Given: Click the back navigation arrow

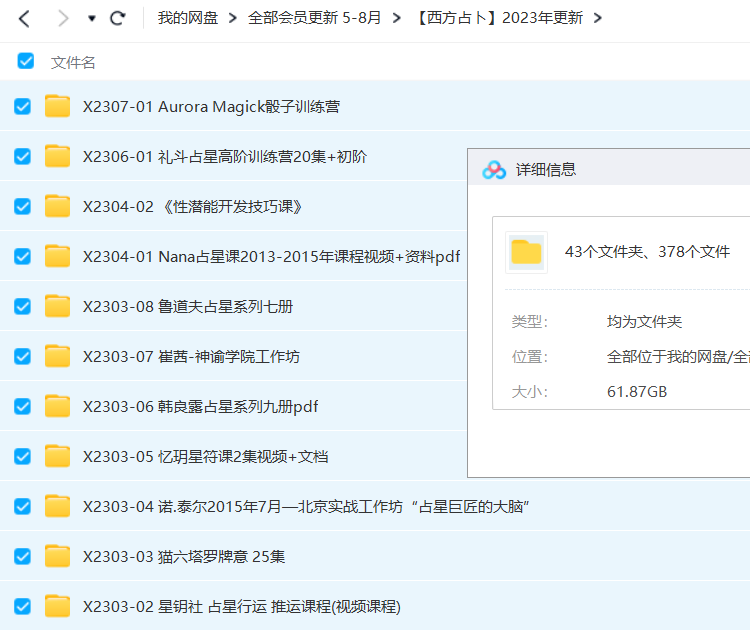Looking at the screenshot, I should tap(25, 18).
